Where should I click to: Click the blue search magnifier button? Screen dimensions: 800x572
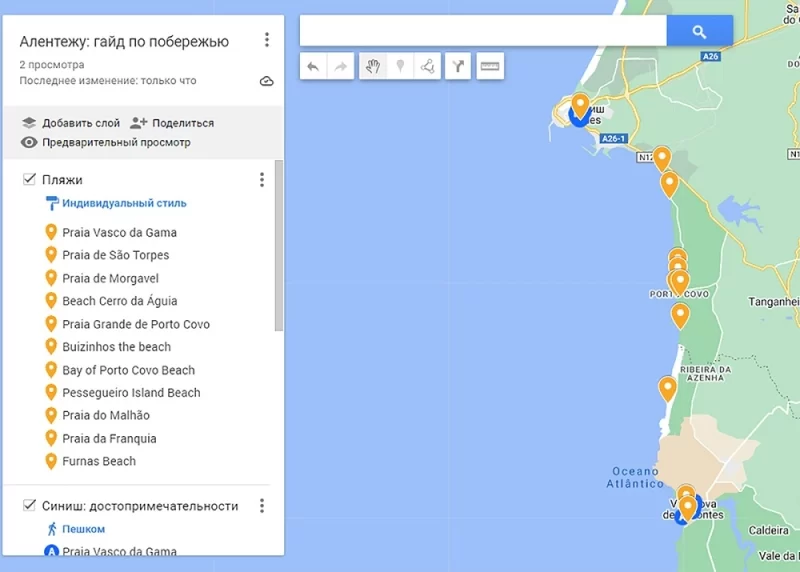[x=699, y=32]
